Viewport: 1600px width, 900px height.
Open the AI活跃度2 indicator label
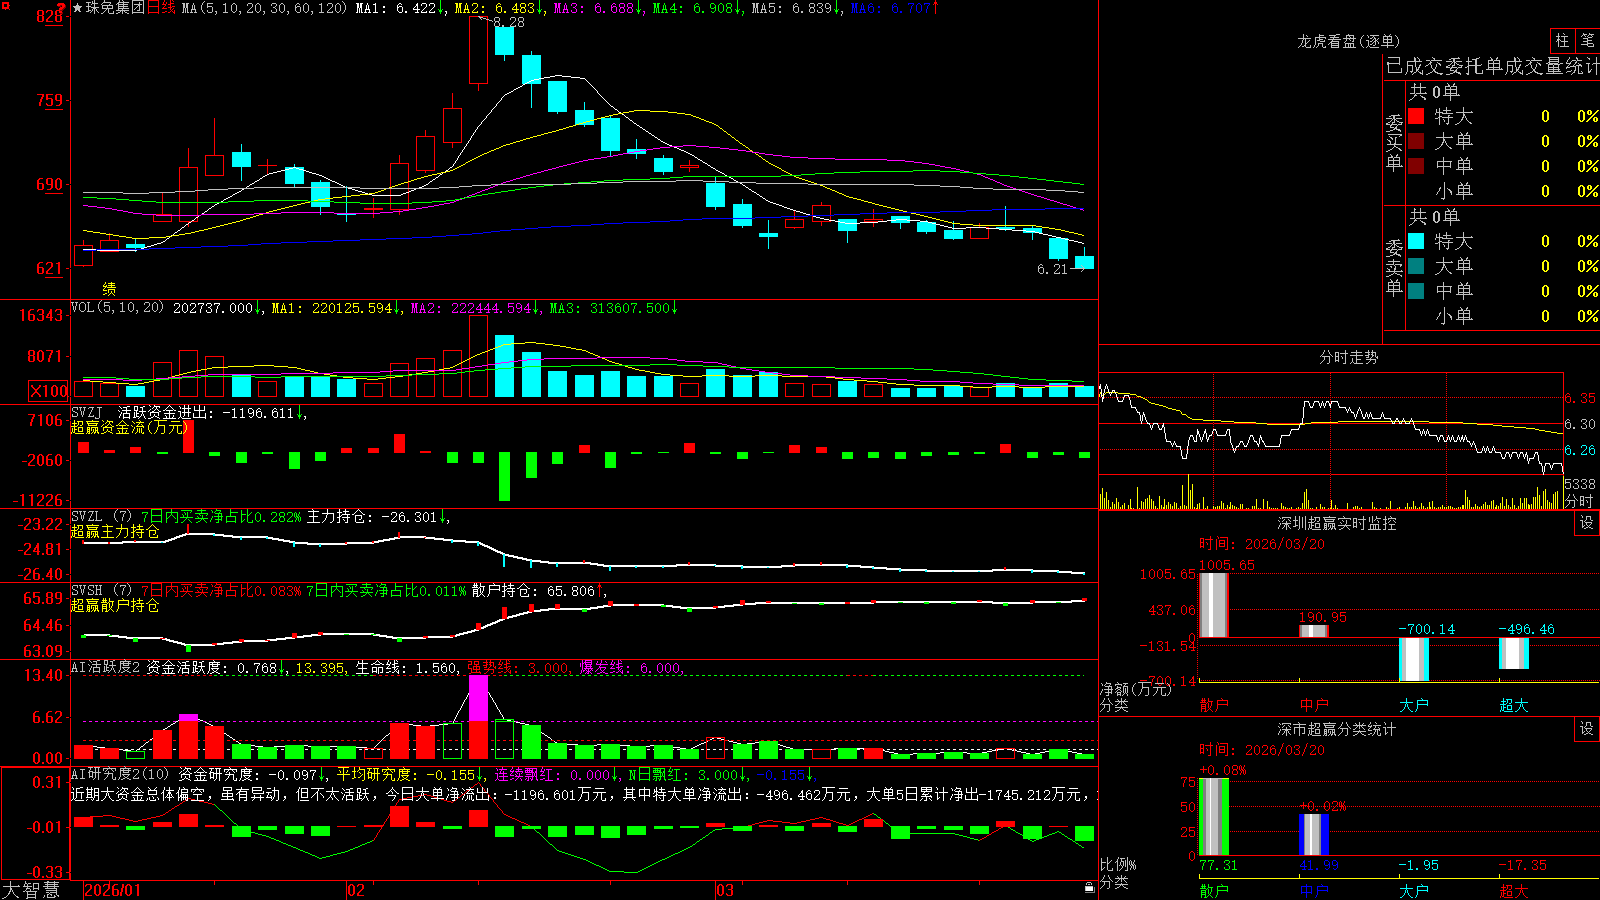point(106,667)
